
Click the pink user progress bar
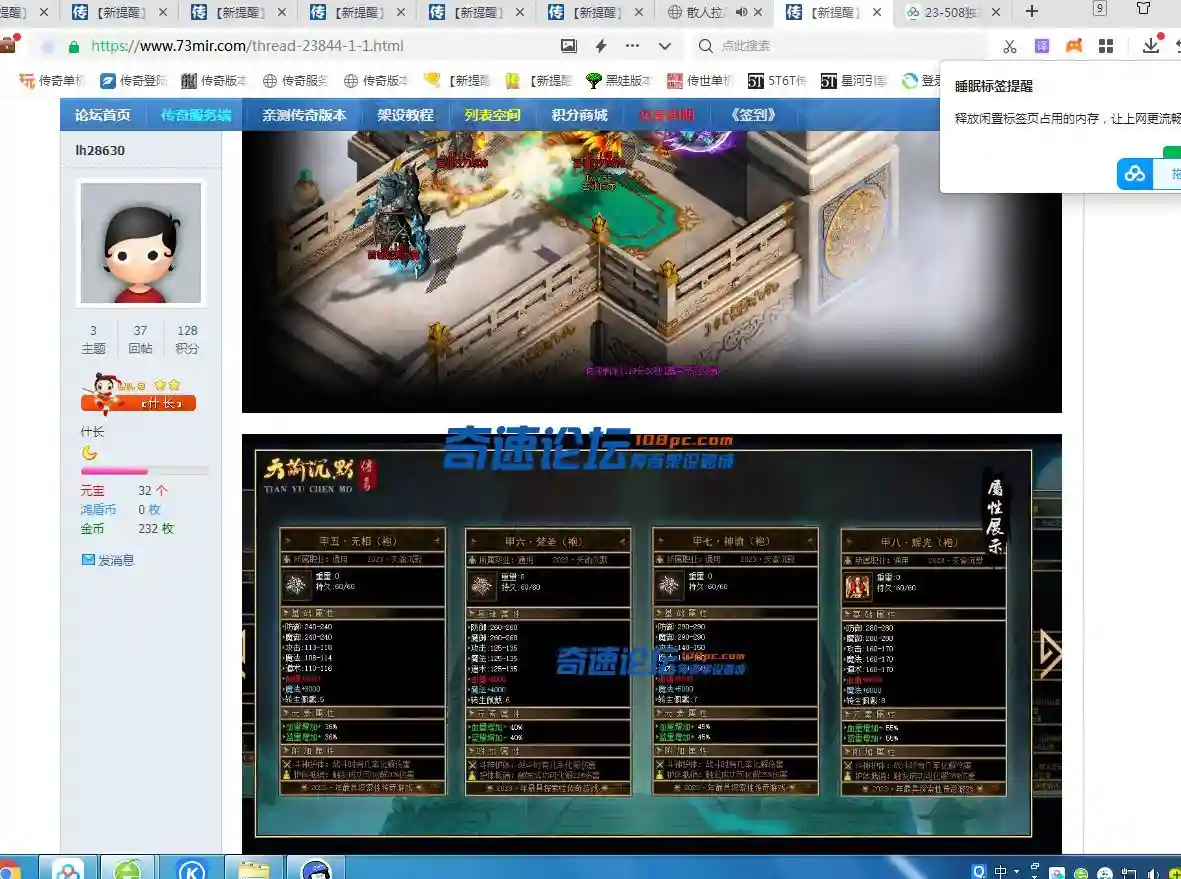pyautogui.click(x=145, y=472)
